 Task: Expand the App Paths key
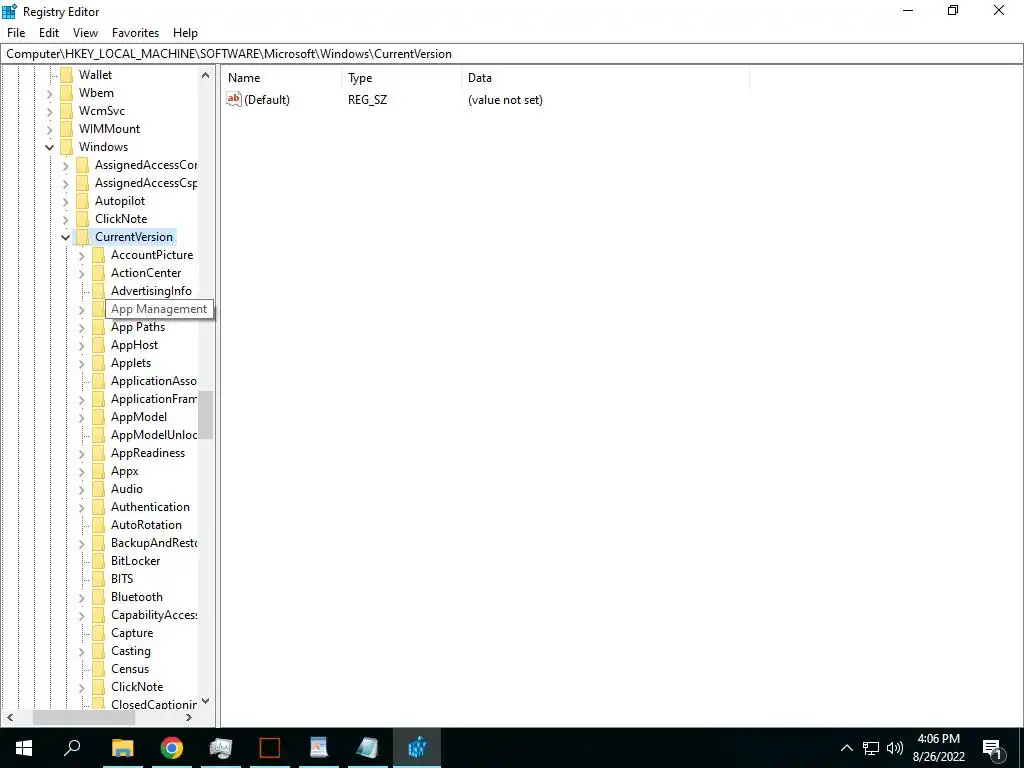[82, 327]
